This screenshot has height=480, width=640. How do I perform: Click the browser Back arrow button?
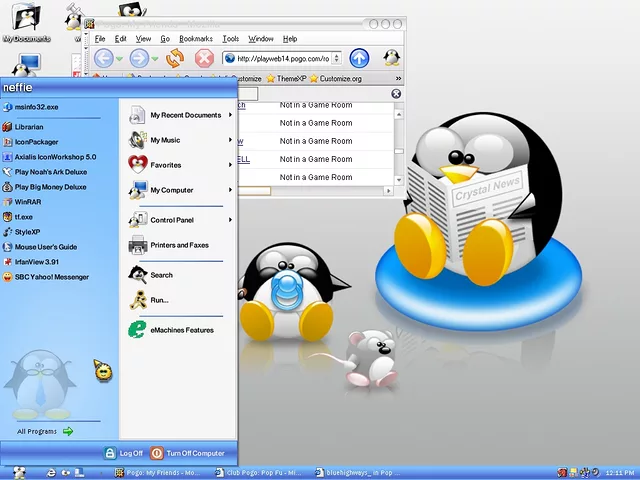pos(104,58)
